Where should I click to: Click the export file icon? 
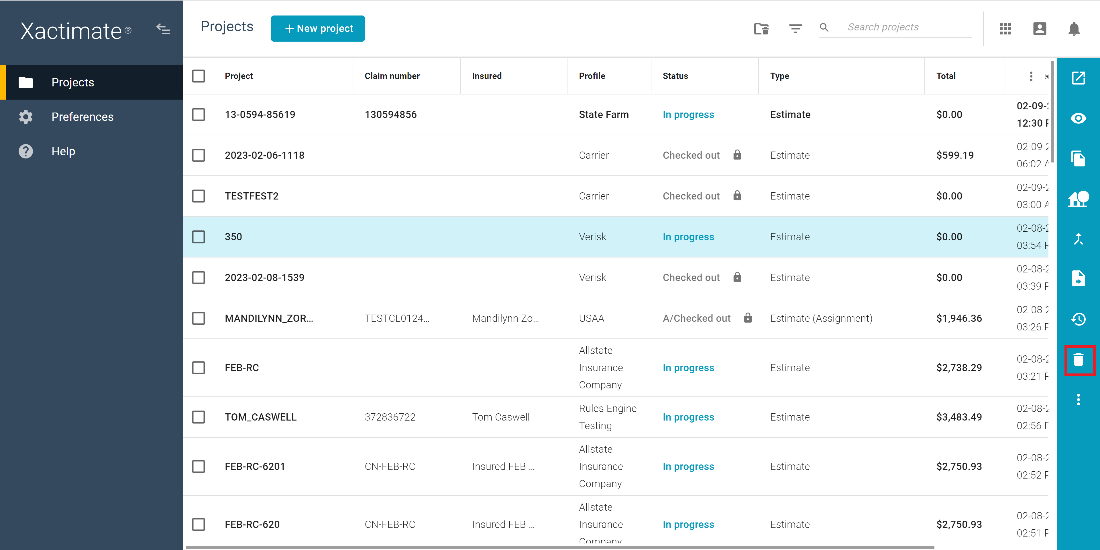point(1078,279)
